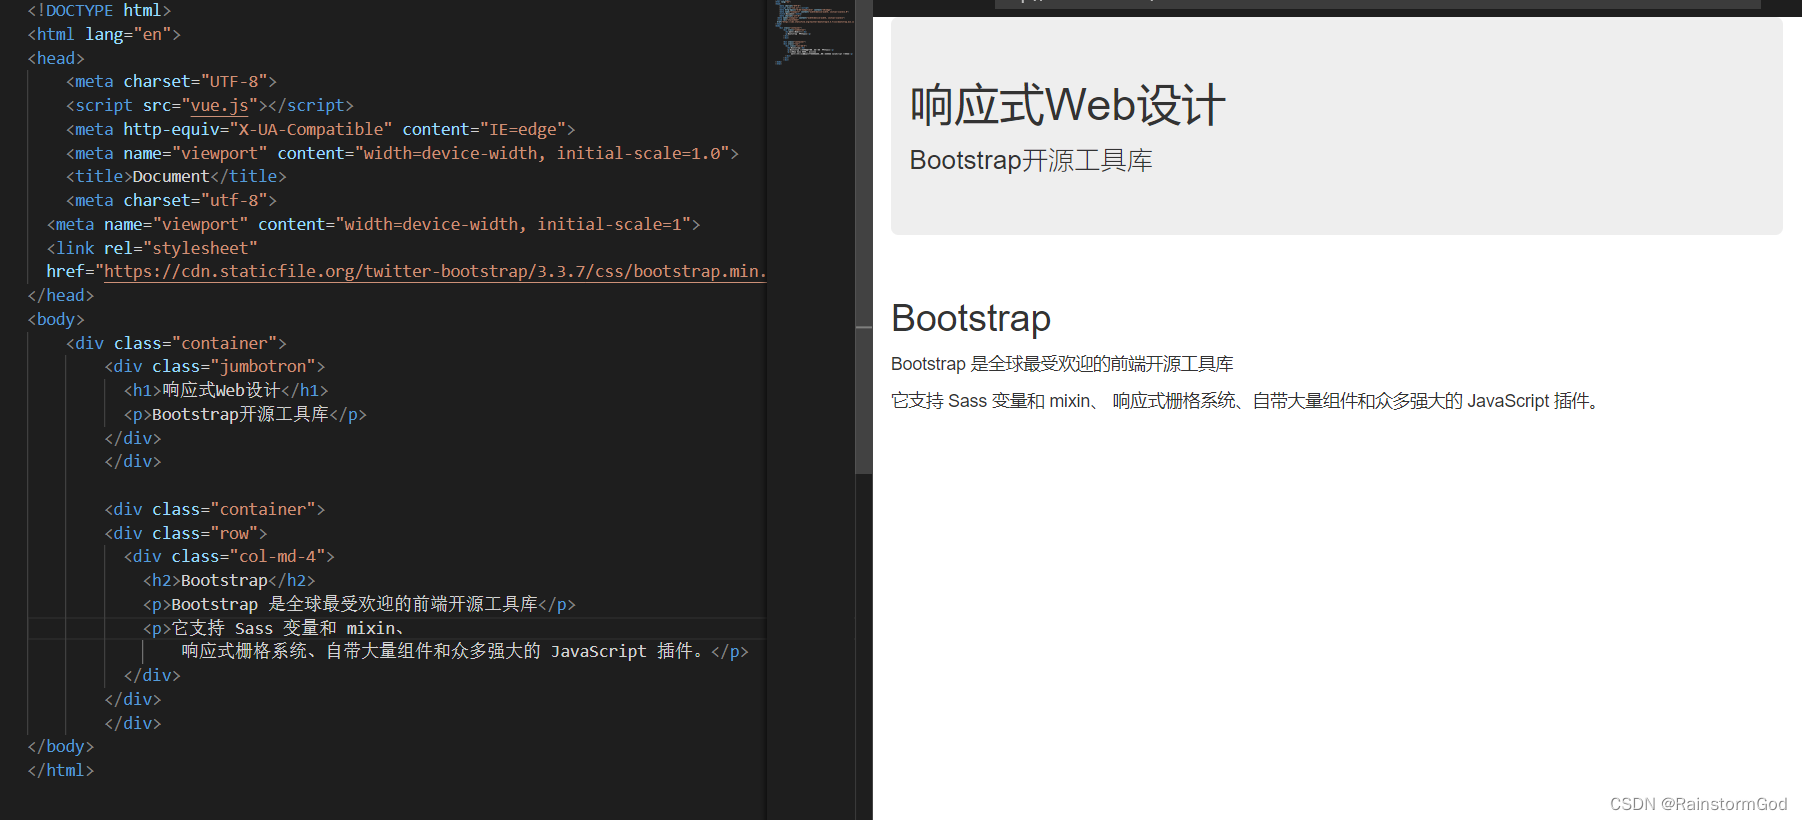Click the large Bootstrap heading in the preview

[x=971, y=319]
